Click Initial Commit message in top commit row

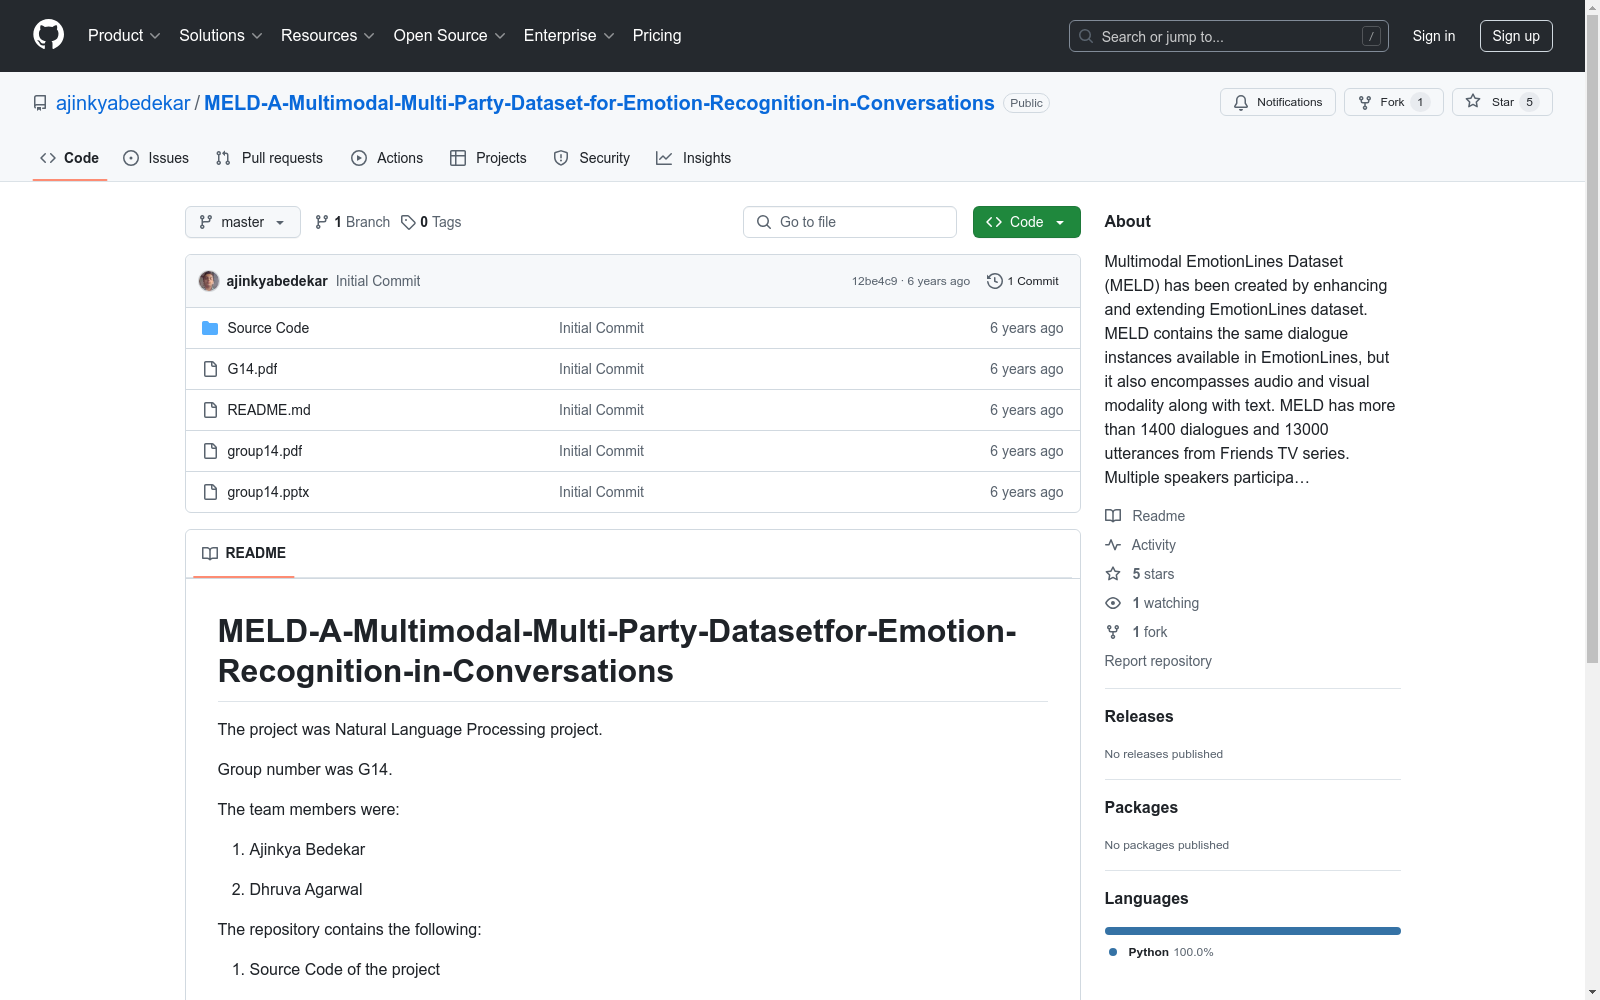coord(378,281)
